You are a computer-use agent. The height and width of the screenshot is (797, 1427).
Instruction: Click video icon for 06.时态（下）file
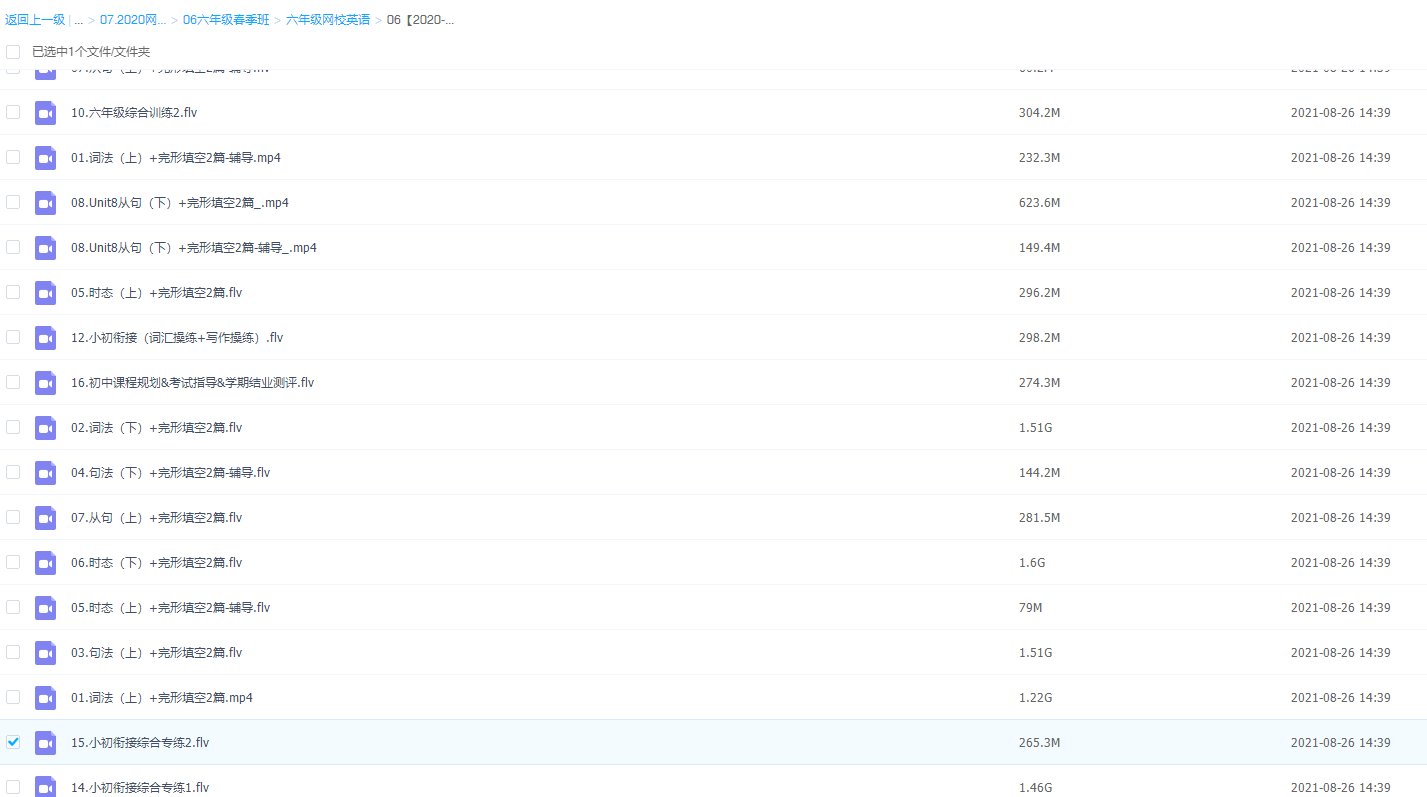tap(45, 563)
